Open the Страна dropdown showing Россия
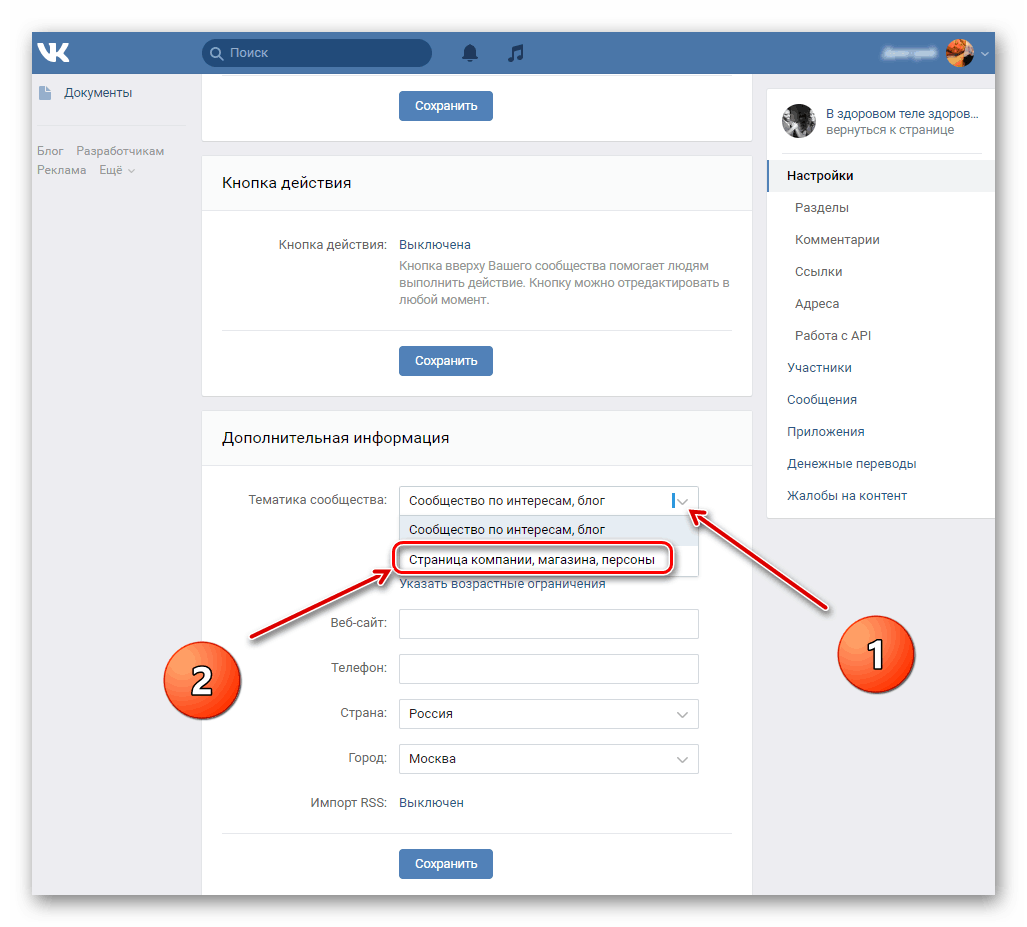 (548, 714)
